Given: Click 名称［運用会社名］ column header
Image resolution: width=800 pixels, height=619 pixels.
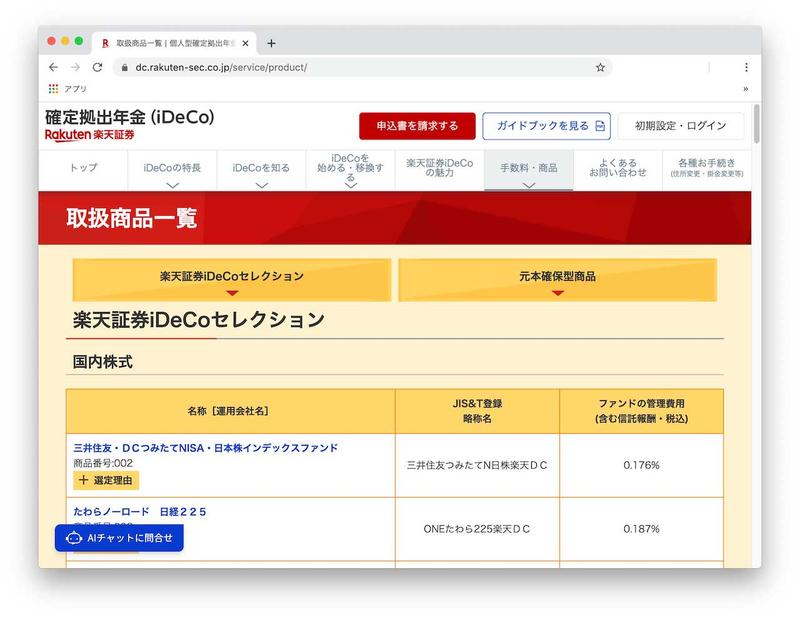Looking at the screenshot, I should coord(231,411).
